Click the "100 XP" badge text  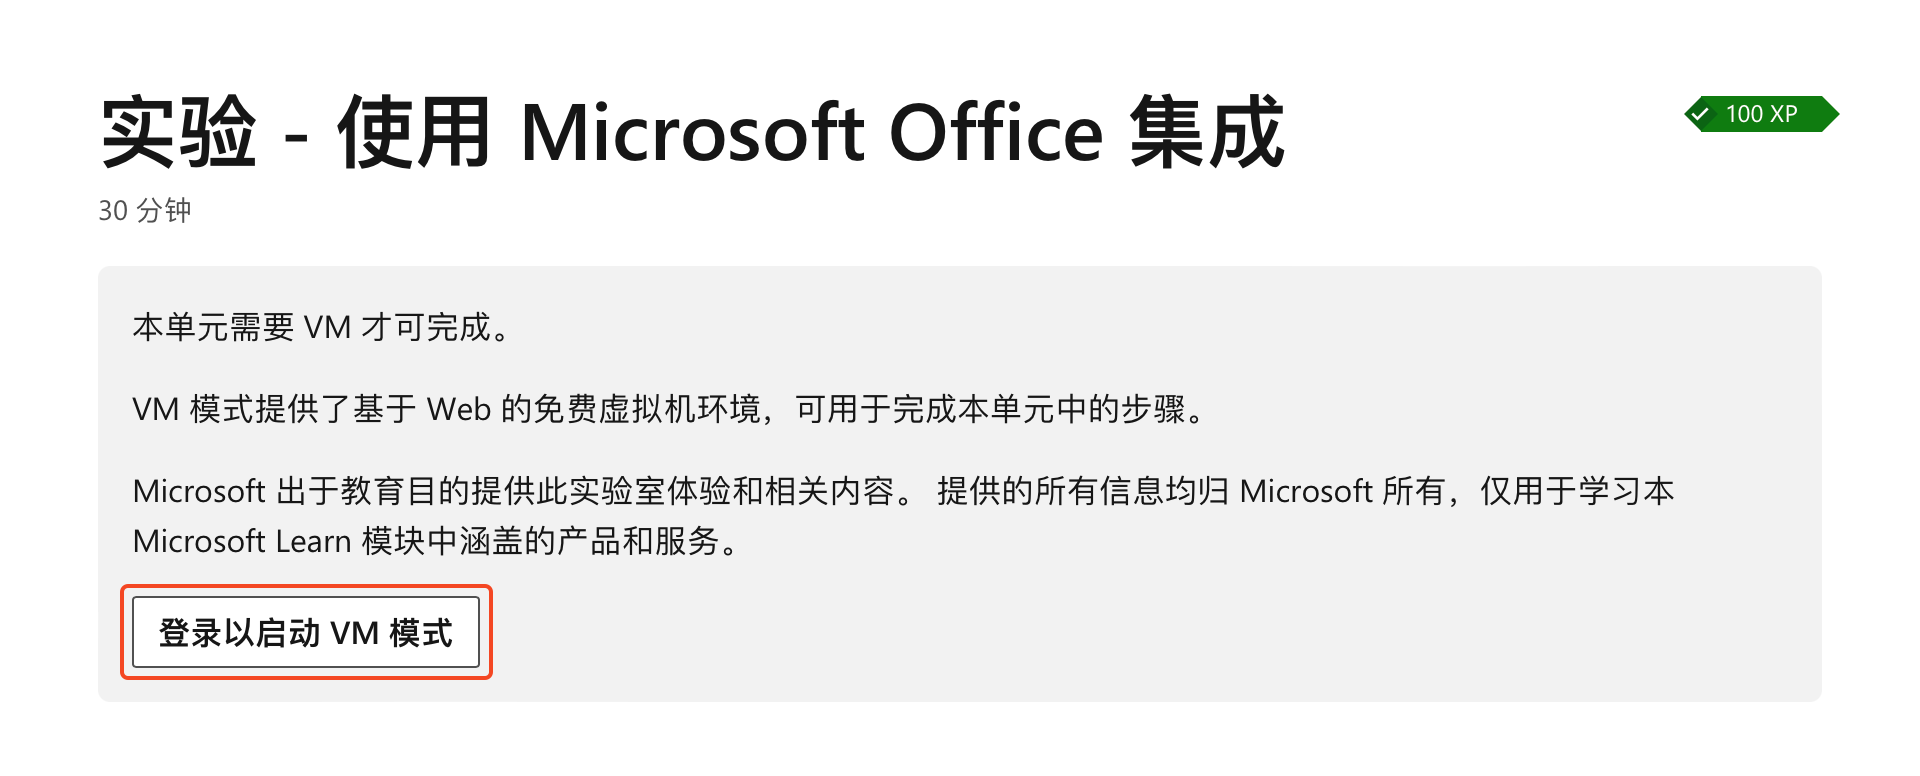(x=1761, y=114)
